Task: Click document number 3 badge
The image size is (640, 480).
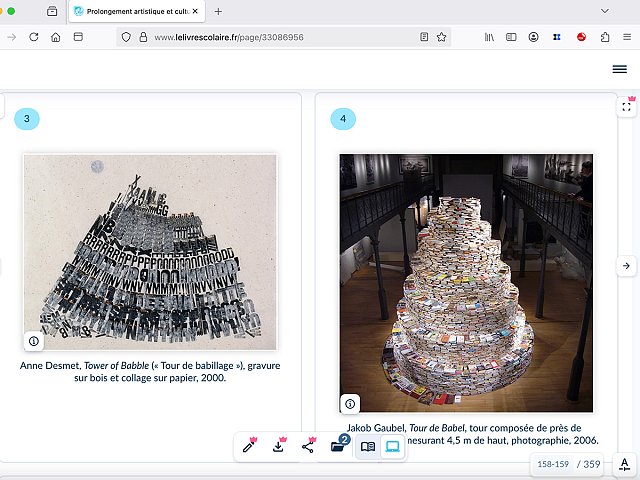Action: 27,119
